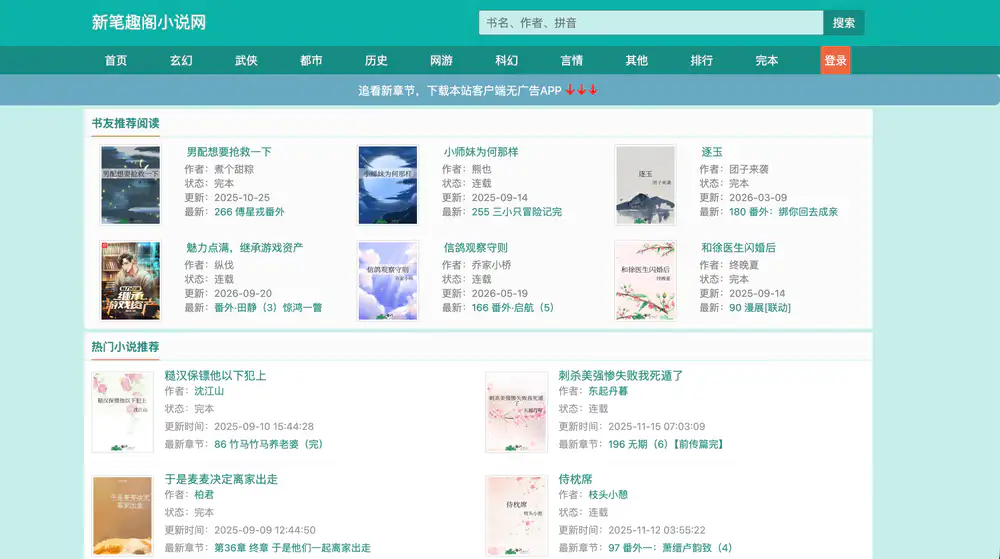1000x559 pixels.
Task: Open the 玄幻 category tab
Action: 181,61
